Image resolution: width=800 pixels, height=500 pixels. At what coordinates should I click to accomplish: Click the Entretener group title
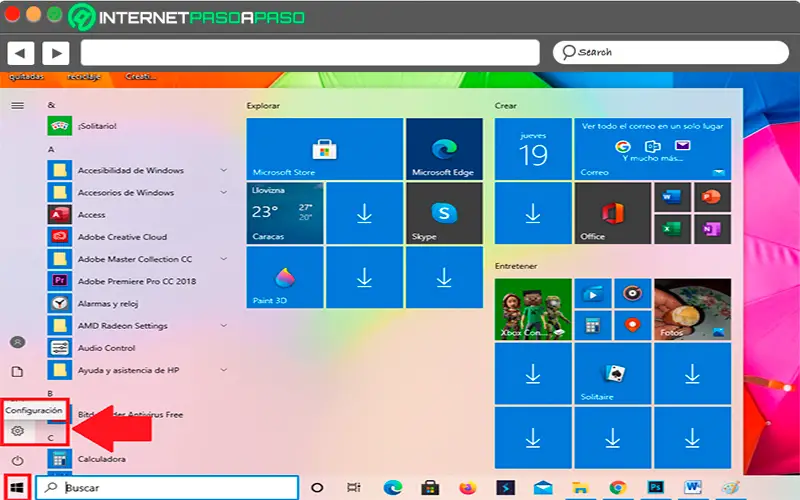coord(516,266)
